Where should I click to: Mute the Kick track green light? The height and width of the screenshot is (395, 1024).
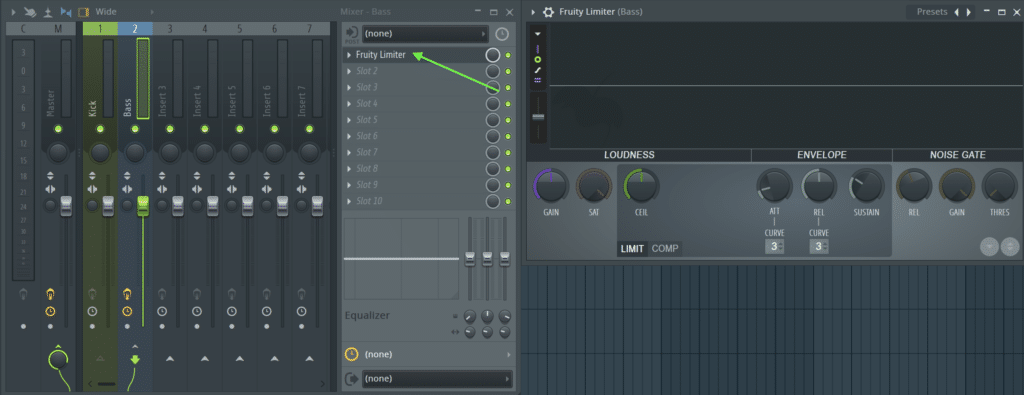100,129
